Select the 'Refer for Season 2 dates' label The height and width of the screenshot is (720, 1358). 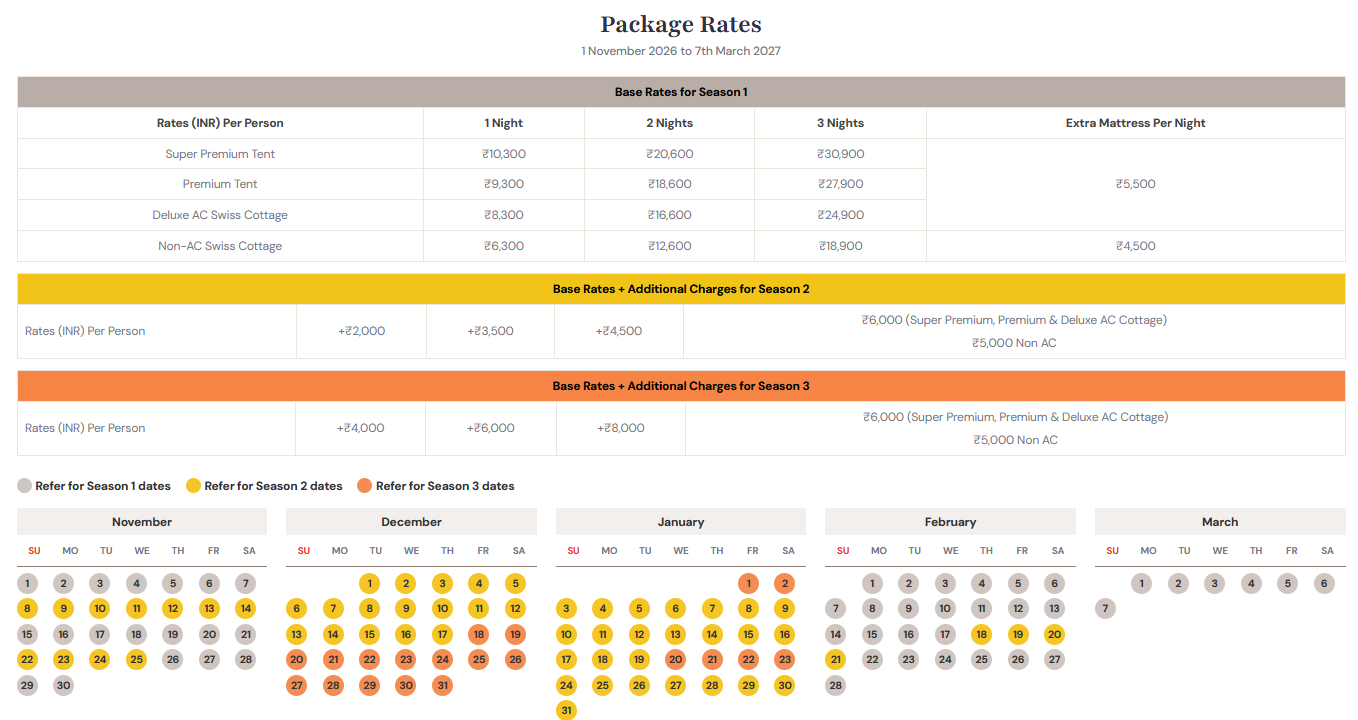[x=273, y=486]
